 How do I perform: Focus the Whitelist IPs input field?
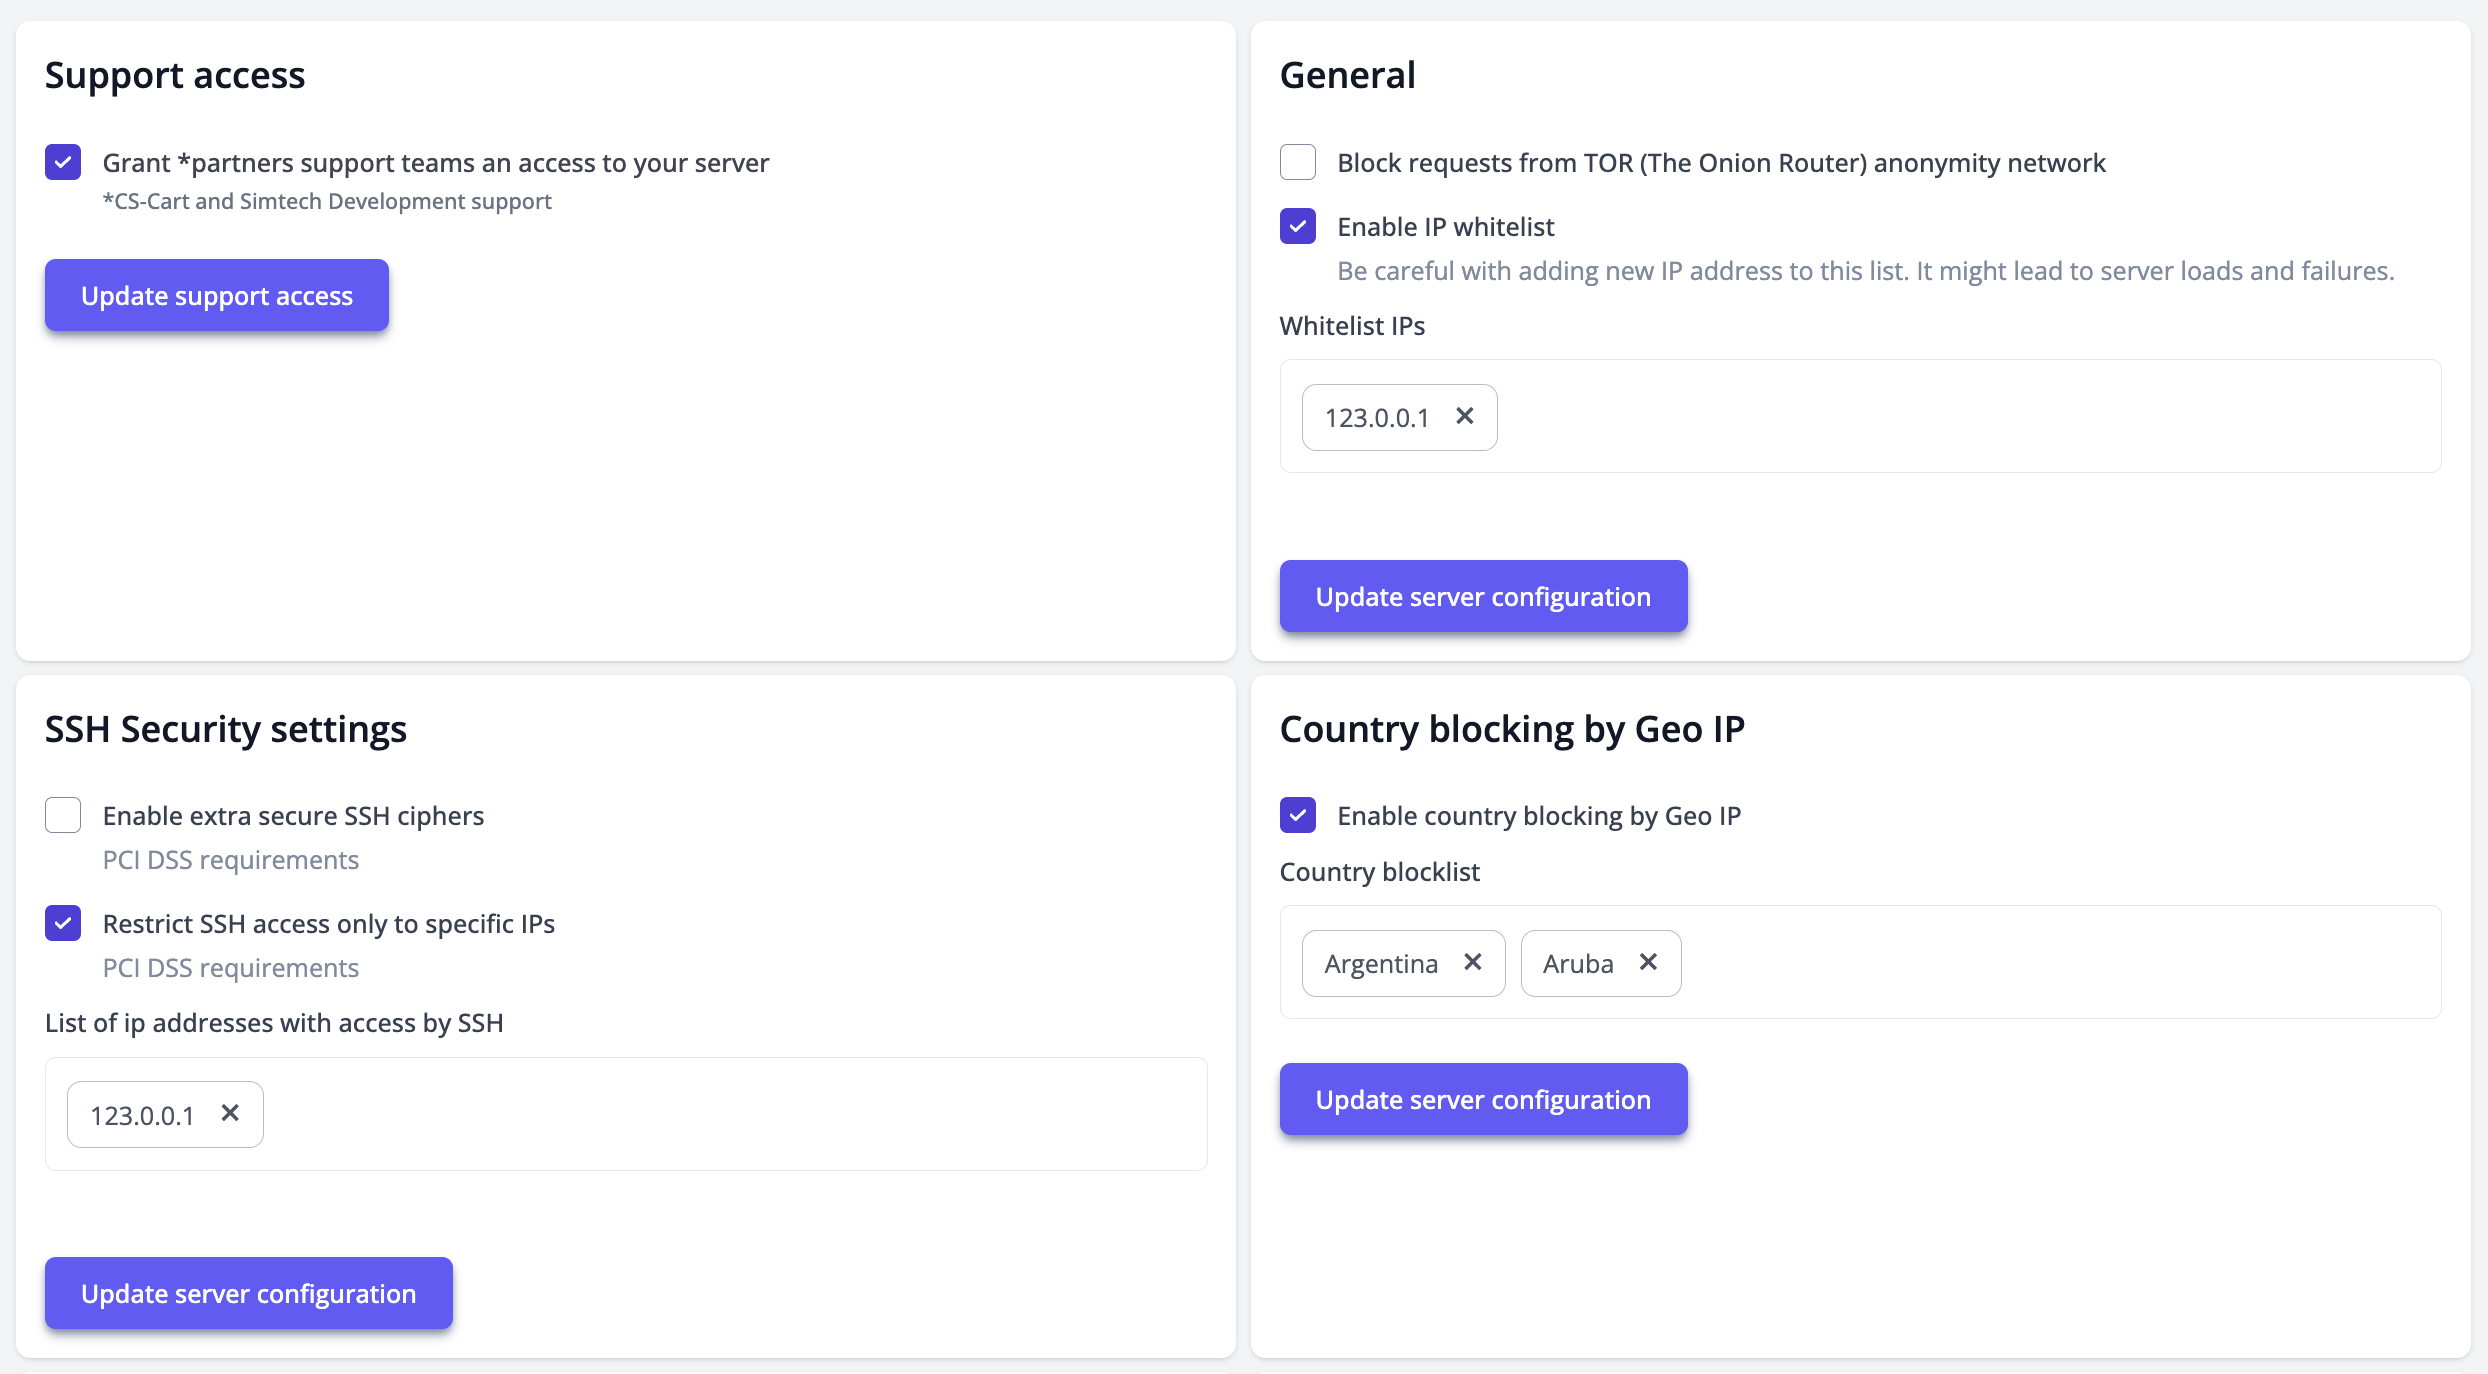tap(1960, 417)
